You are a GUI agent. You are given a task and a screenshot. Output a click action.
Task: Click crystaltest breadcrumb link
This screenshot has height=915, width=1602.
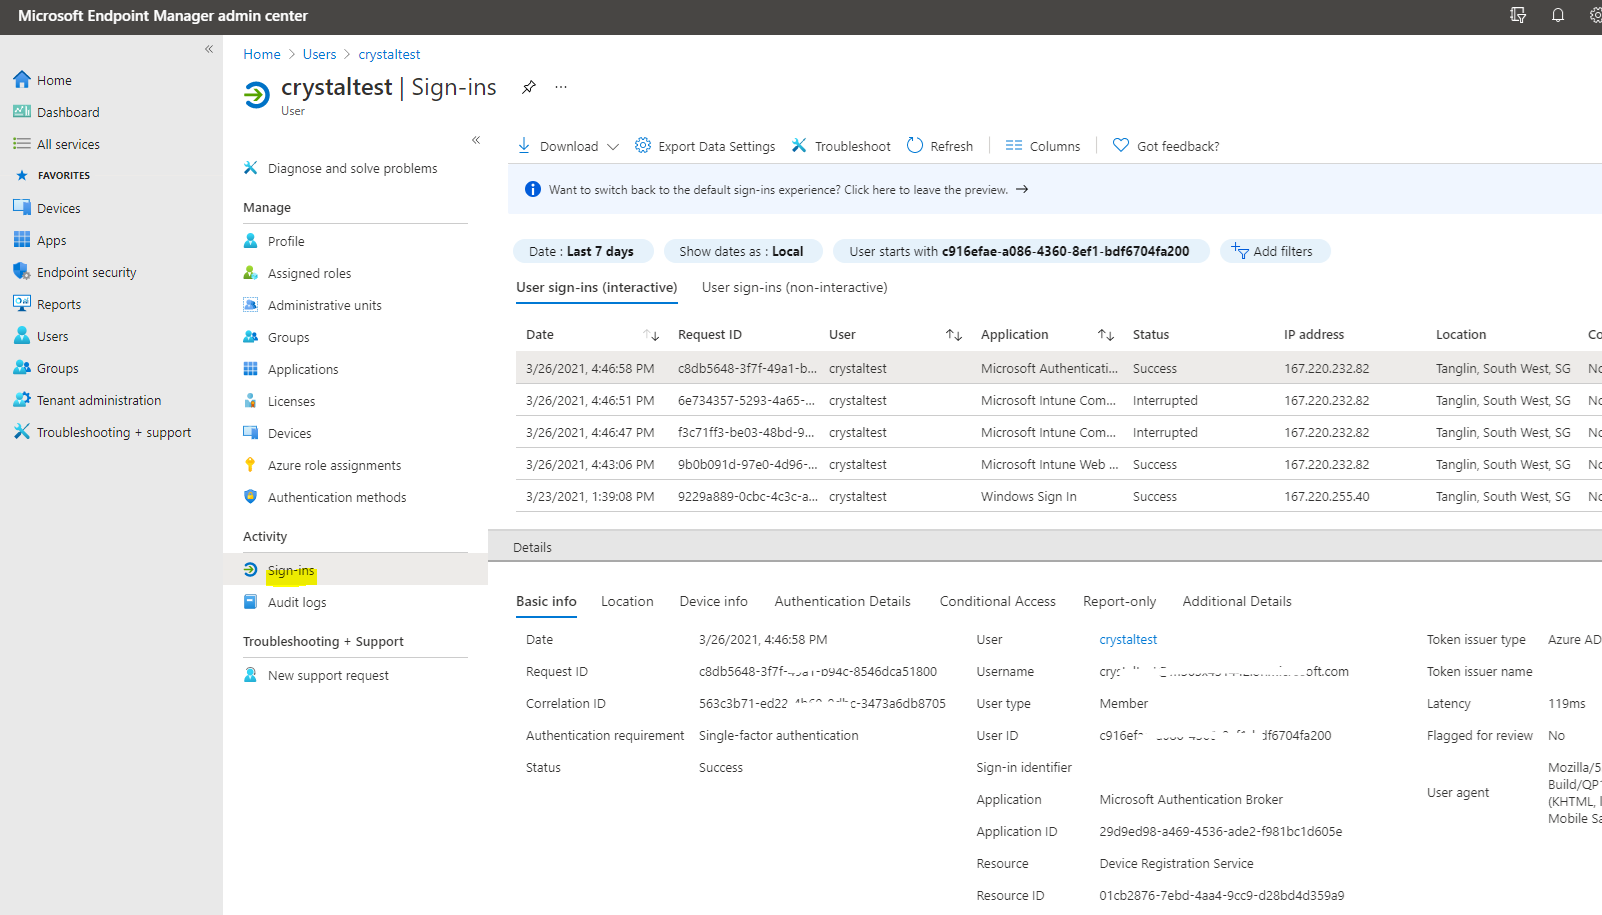tap(390, 54)
